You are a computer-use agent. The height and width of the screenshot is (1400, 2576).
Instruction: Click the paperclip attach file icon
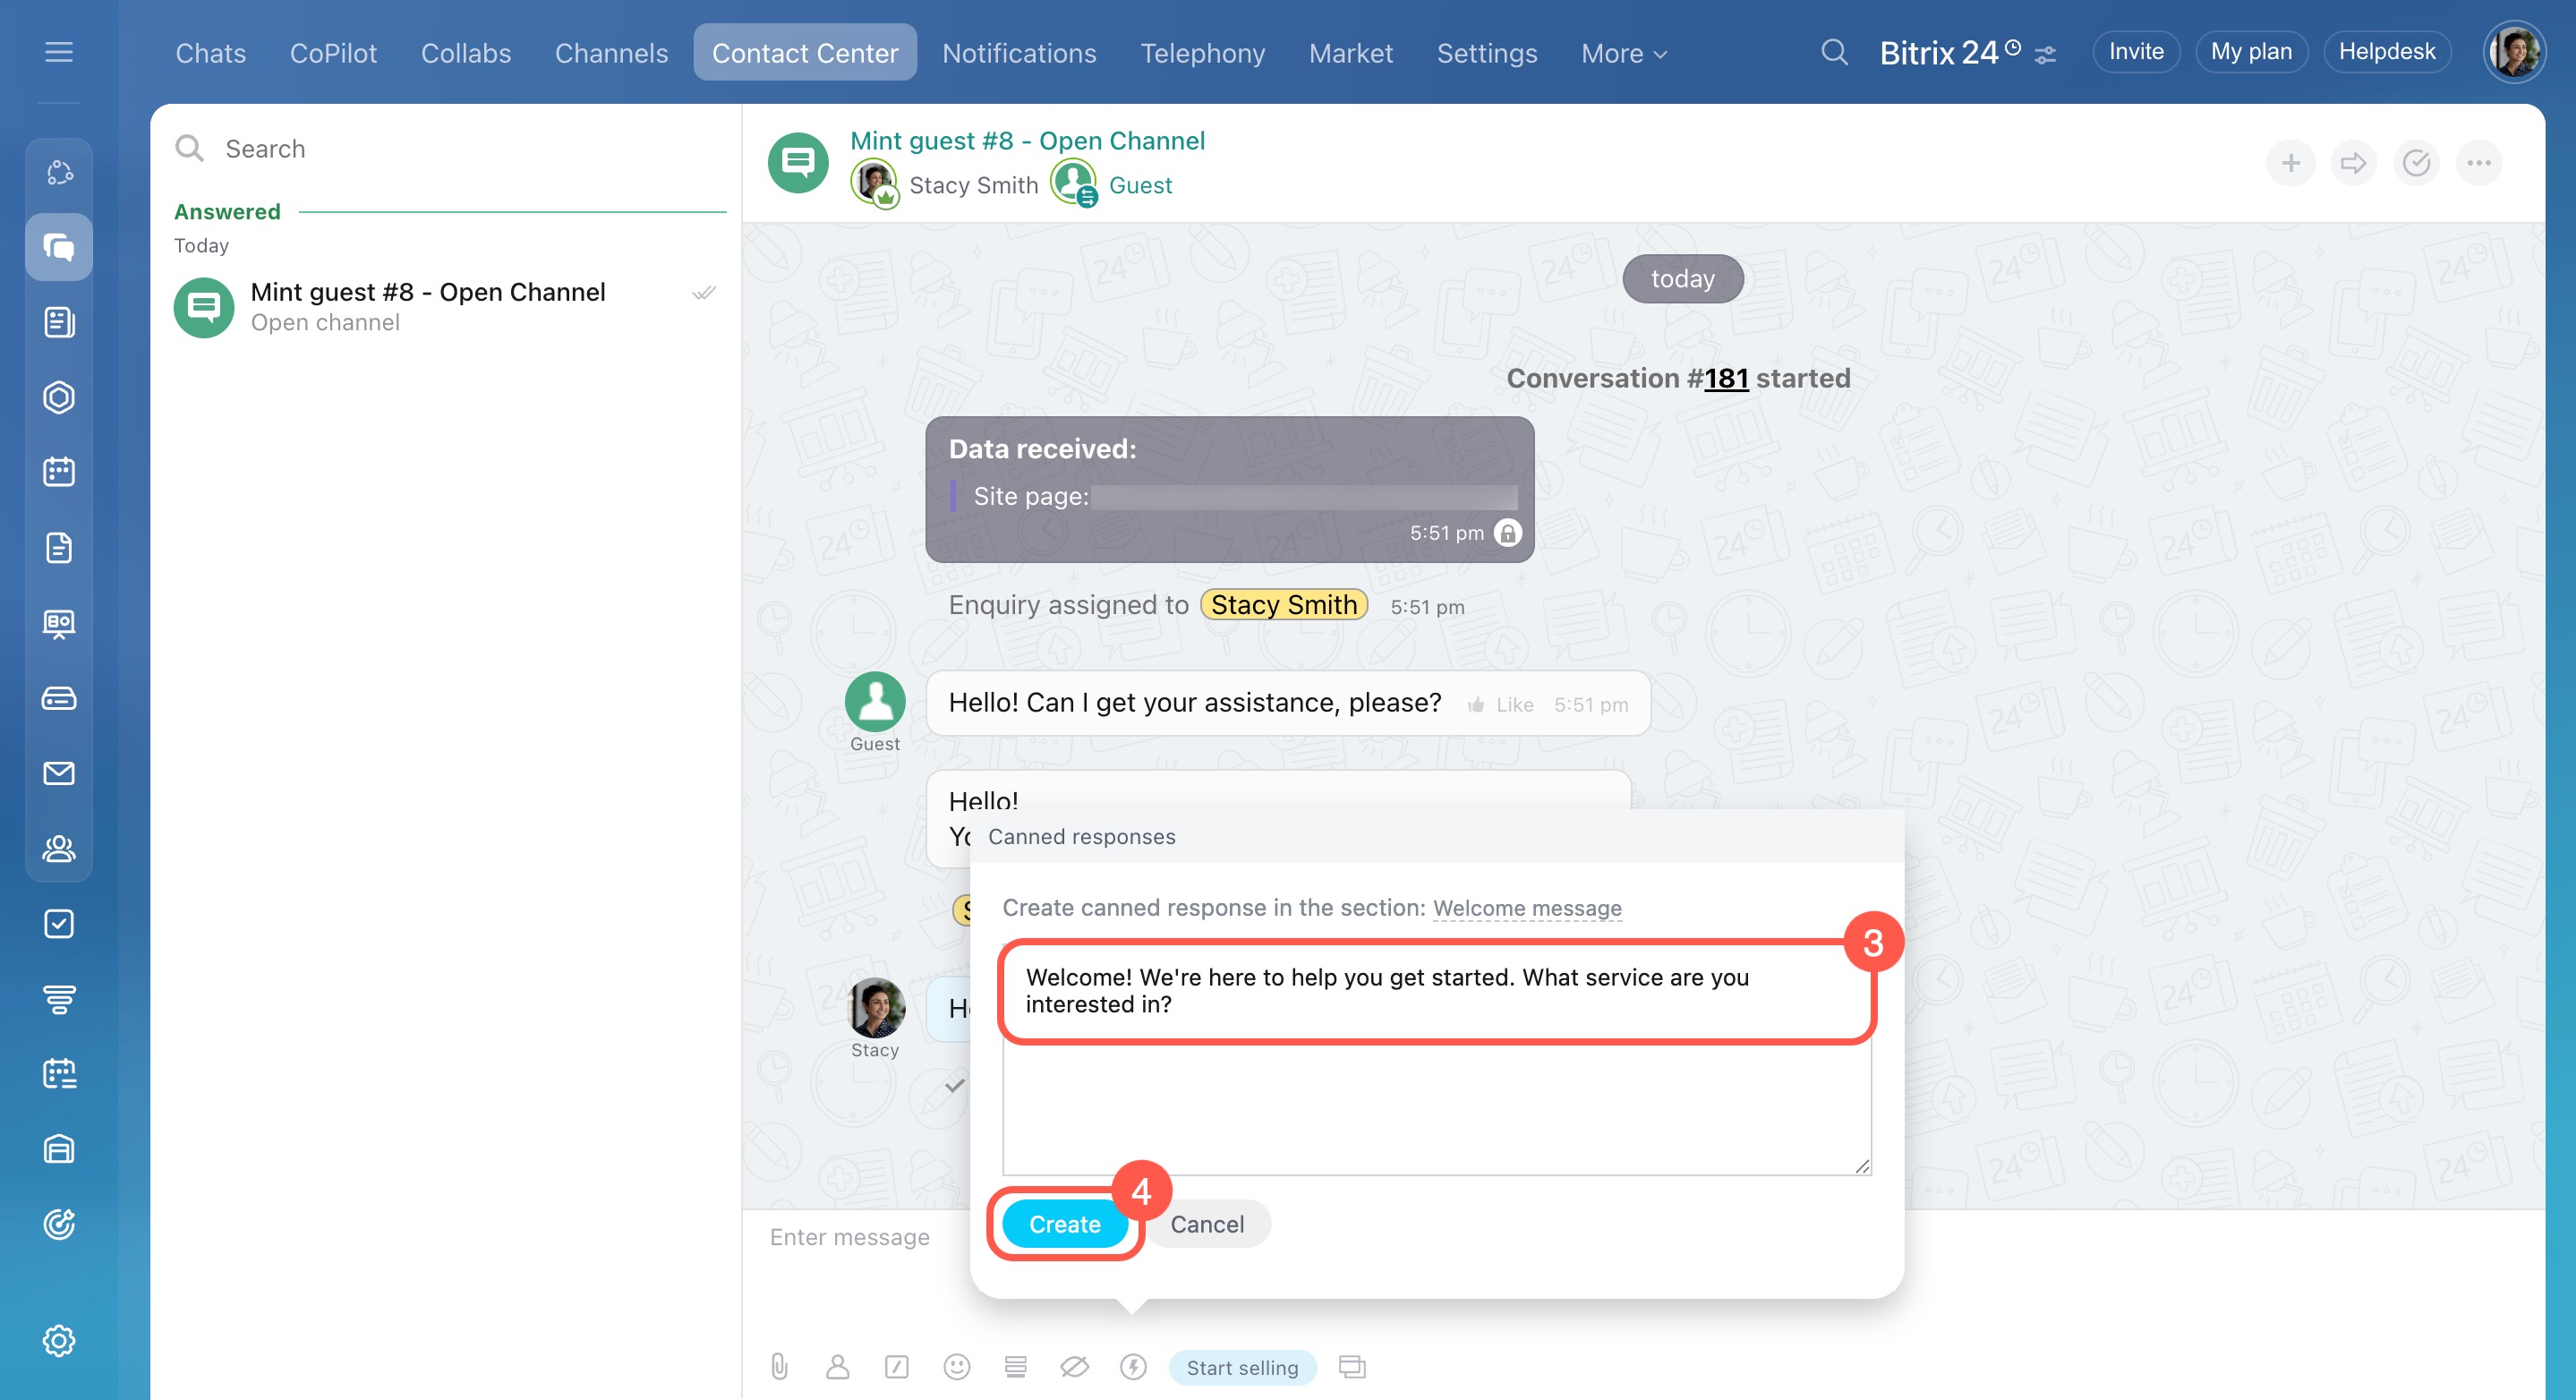pos(779,1366)
